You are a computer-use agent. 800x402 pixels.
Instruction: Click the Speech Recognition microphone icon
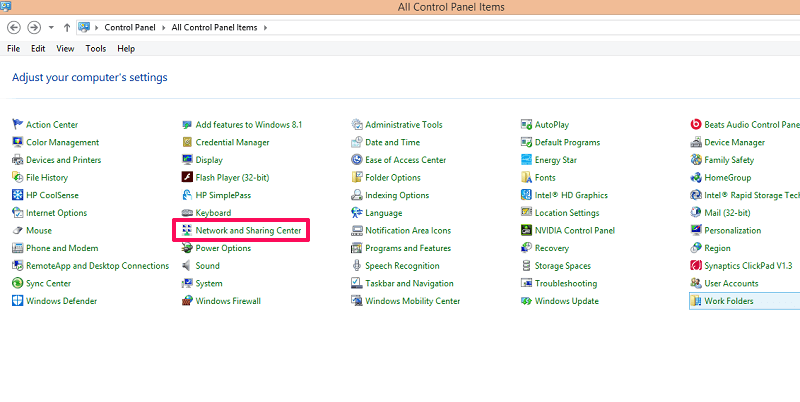coord(357,266)
